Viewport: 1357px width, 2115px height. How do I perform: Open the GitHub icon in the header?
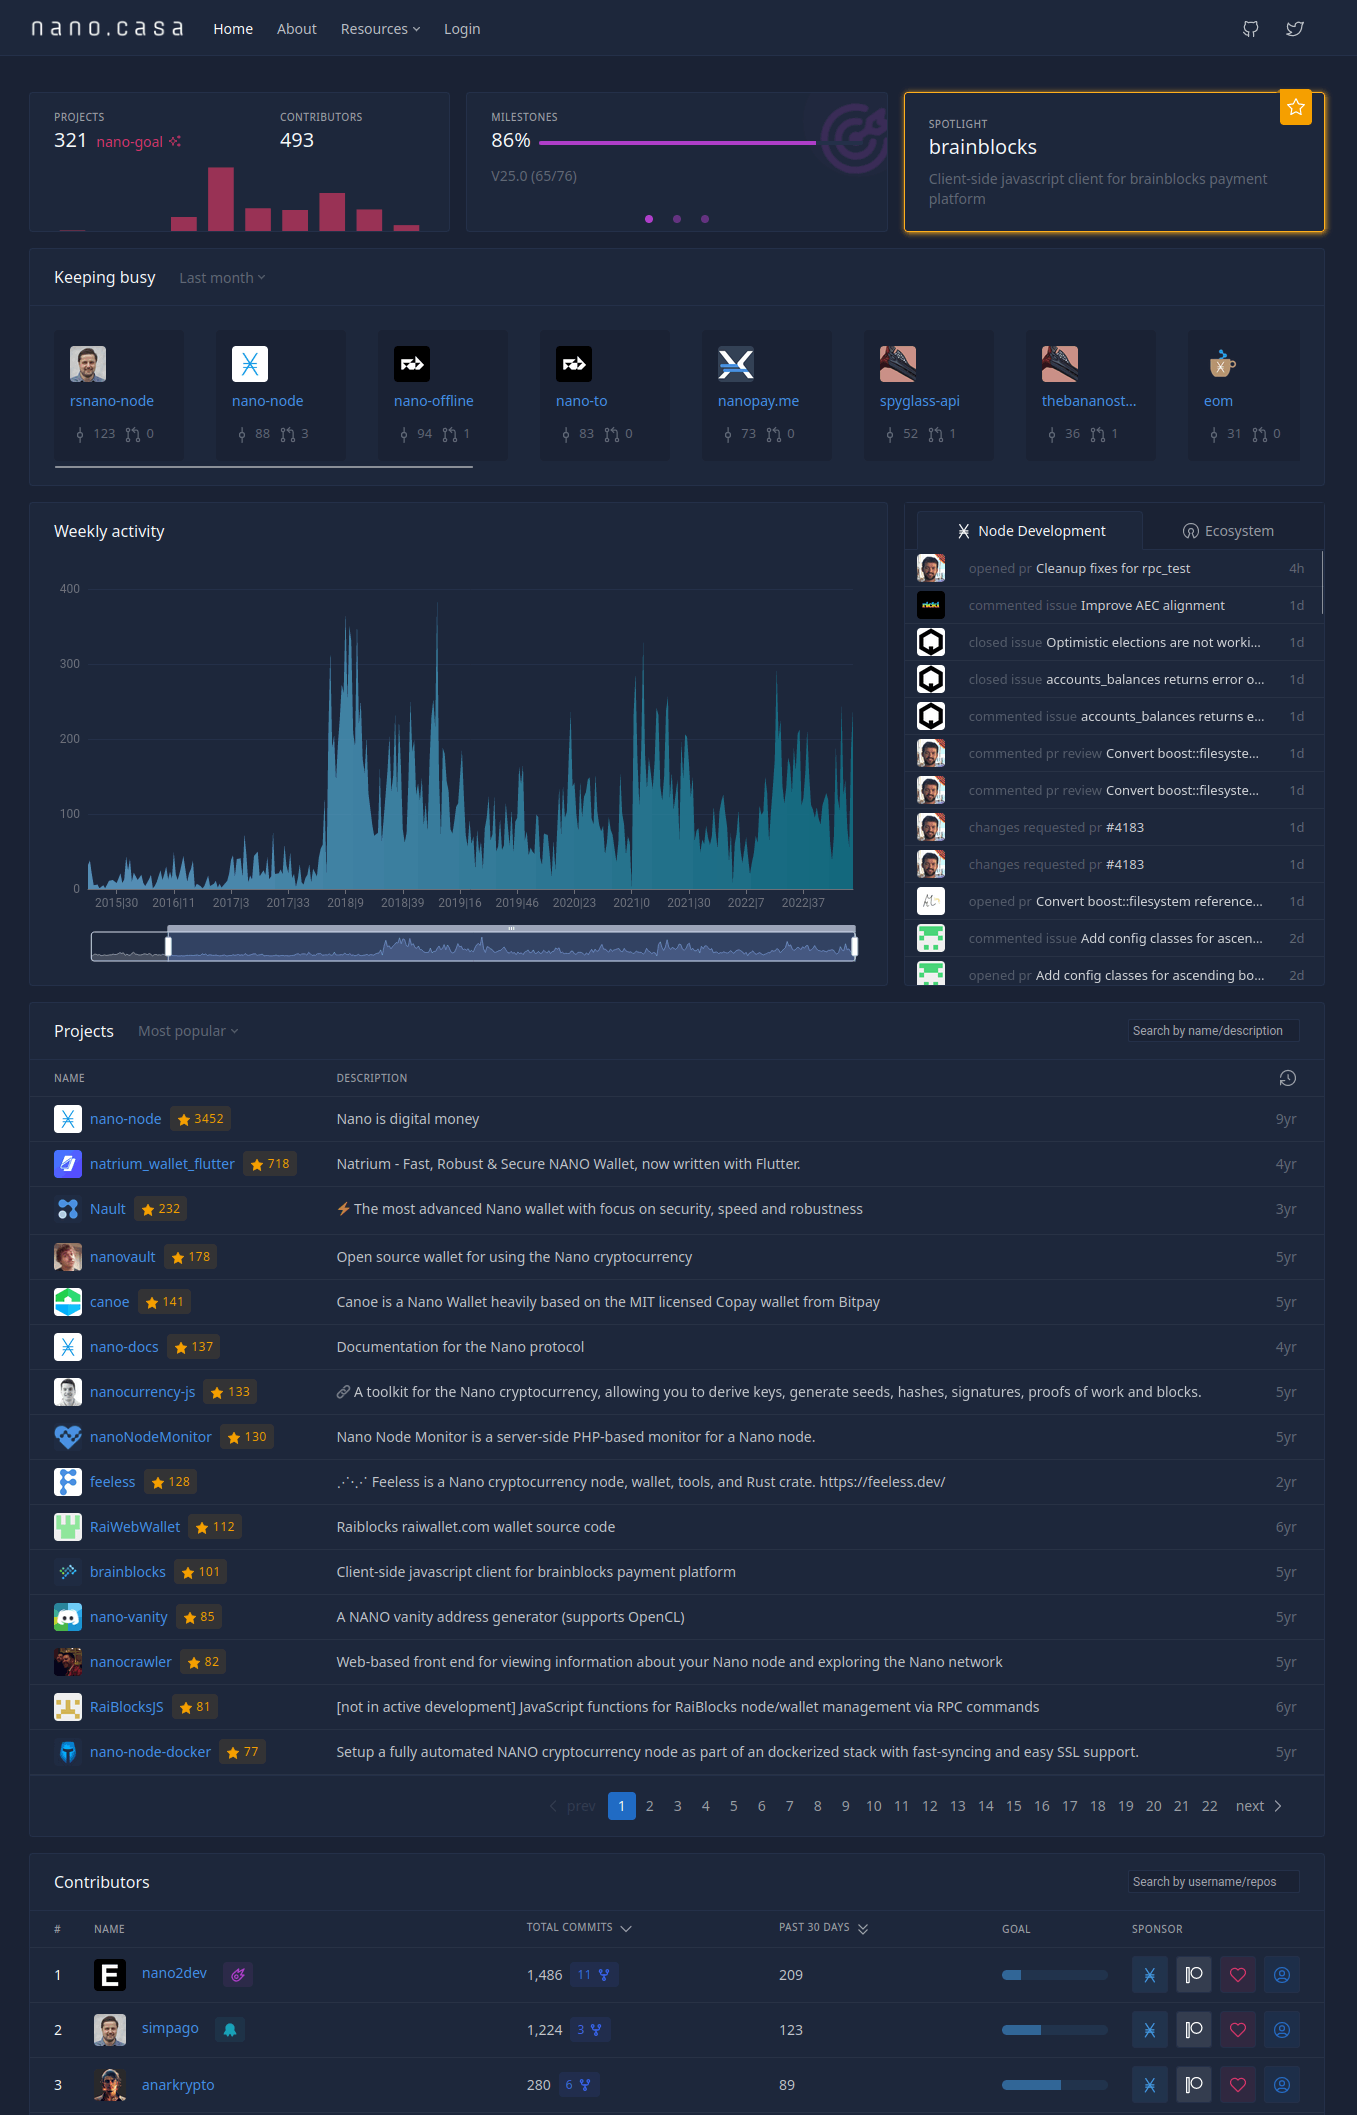pyautogui.click(x=1250, y=29)
